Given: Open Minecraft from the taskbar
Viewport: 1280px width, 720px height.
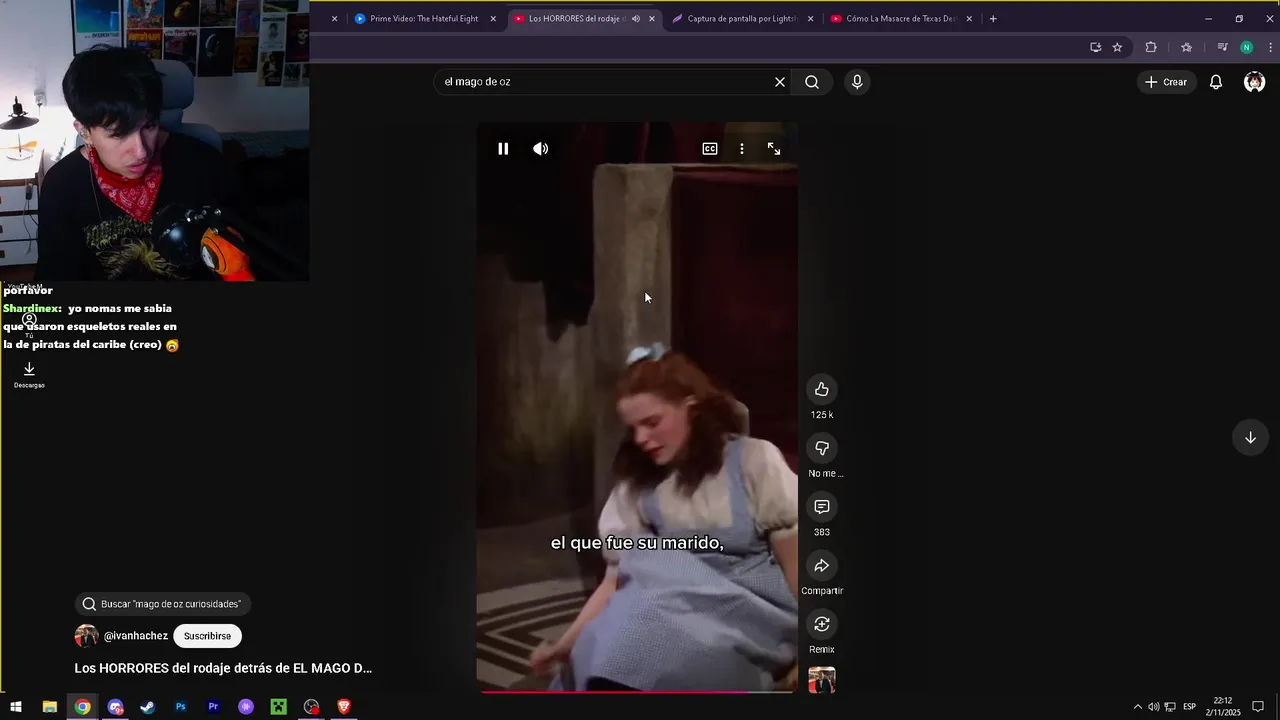Looking at the screenshot, I should 279,707.
